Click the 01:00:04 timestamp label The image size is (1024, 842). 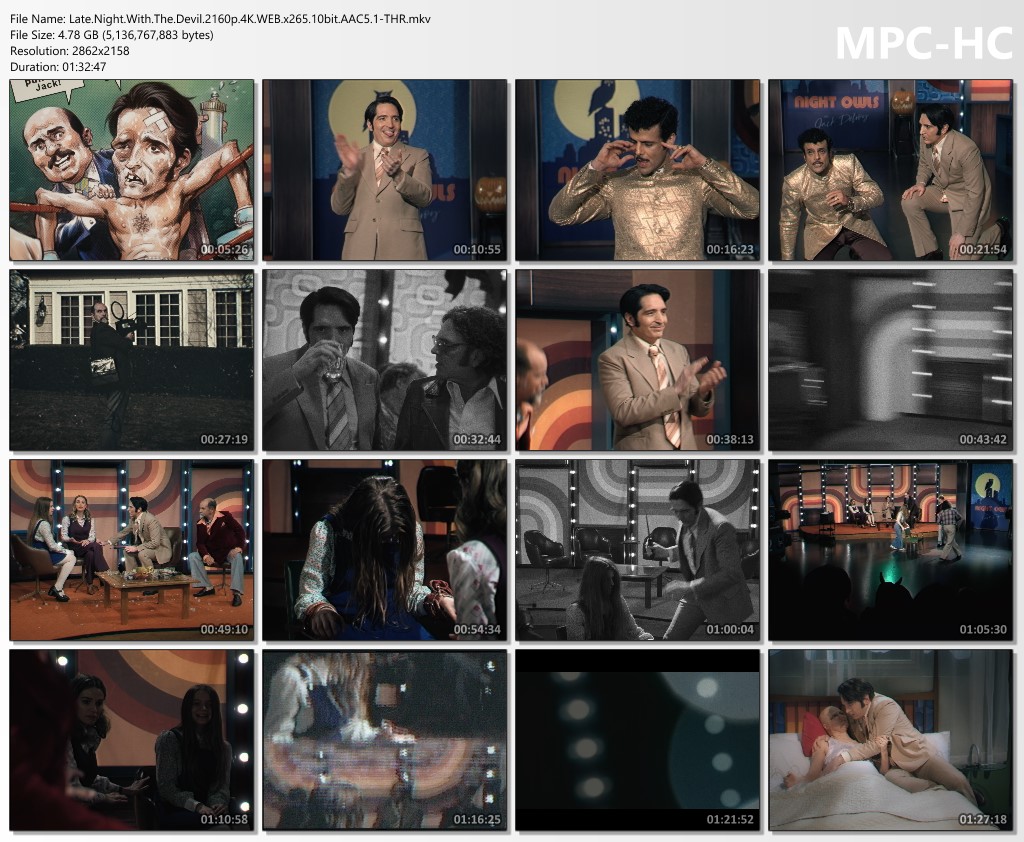pos(730,630)
